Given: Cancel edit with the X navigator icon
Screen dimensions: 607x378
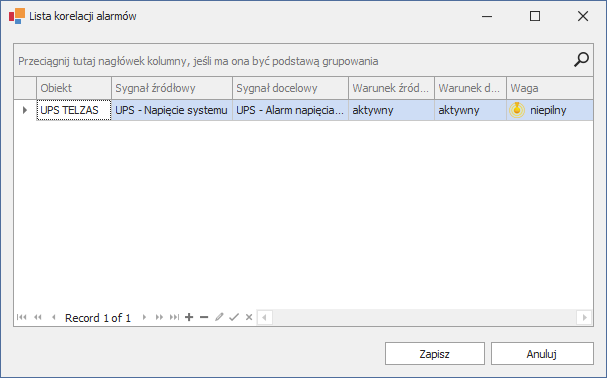Looking at the screenshot, I should (x=249, y=317).
